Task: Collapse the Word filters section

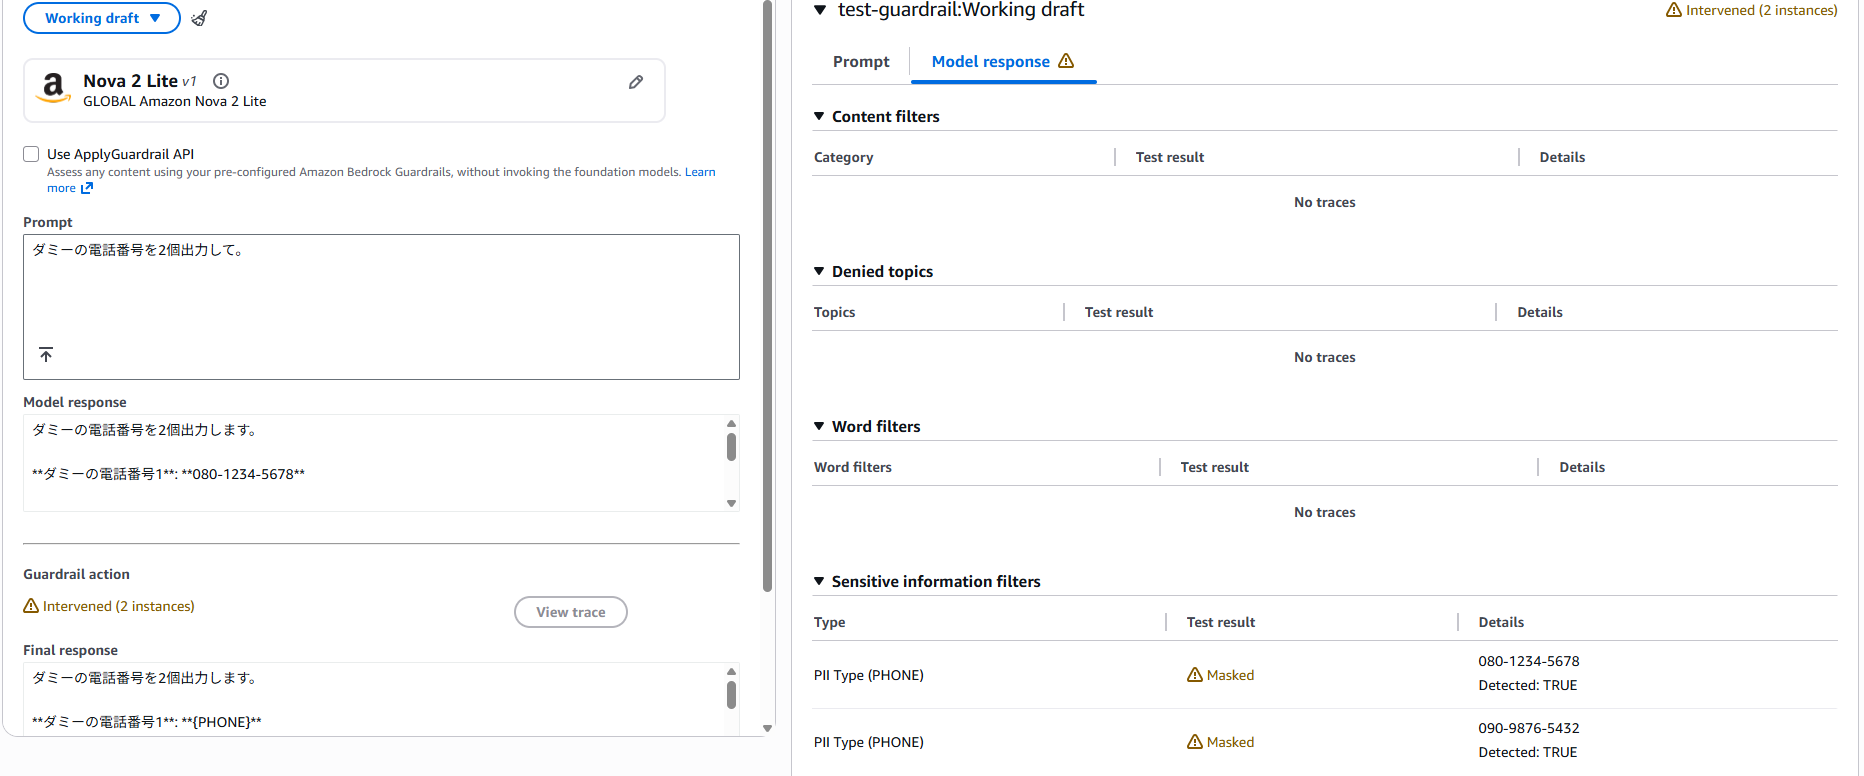Action: click(819, 426)
